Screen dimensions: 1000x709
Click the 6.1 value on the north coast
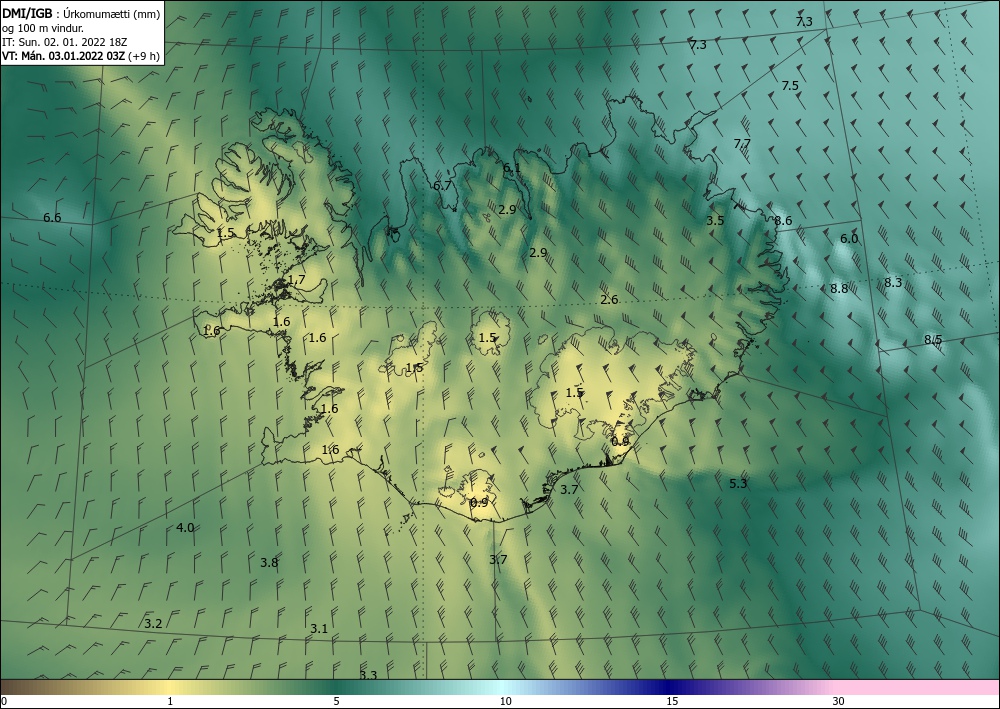click(x=512, y=168)
